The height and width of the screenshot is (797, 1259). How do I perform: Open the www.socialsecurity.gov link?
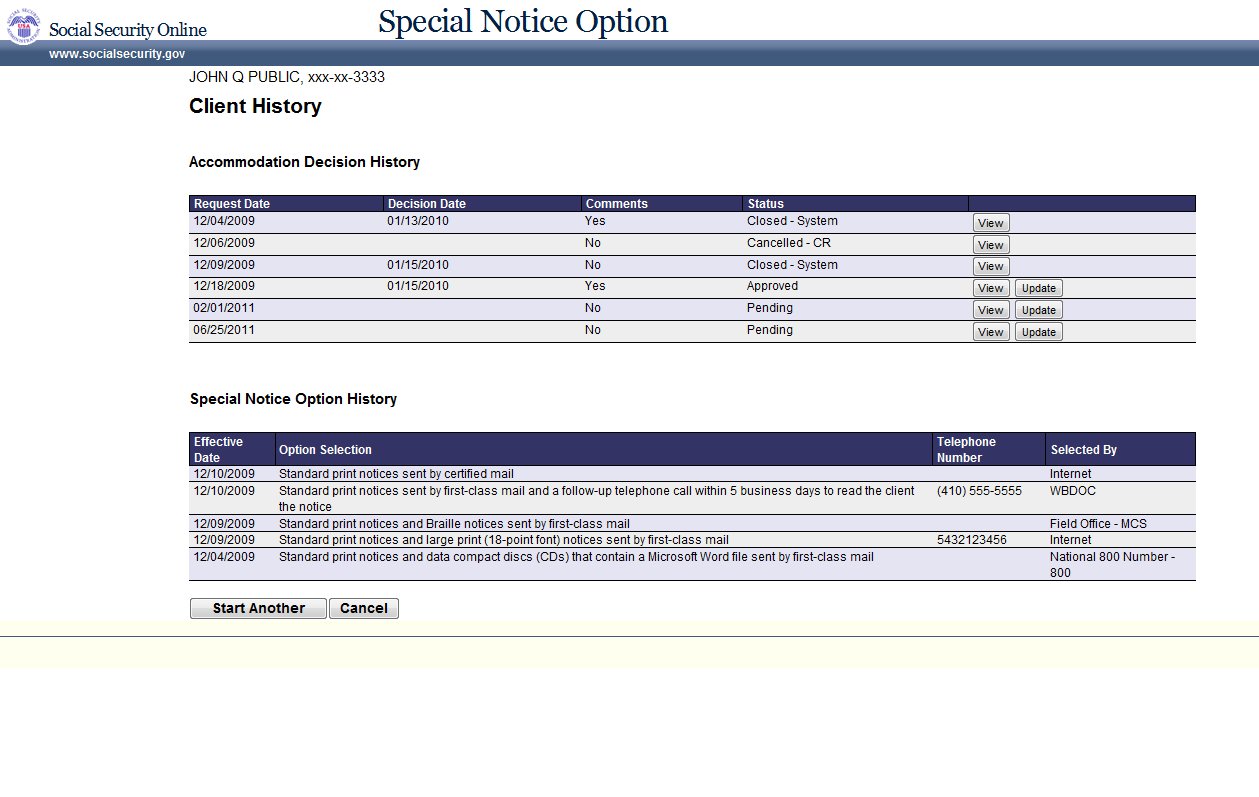[117, 54]
